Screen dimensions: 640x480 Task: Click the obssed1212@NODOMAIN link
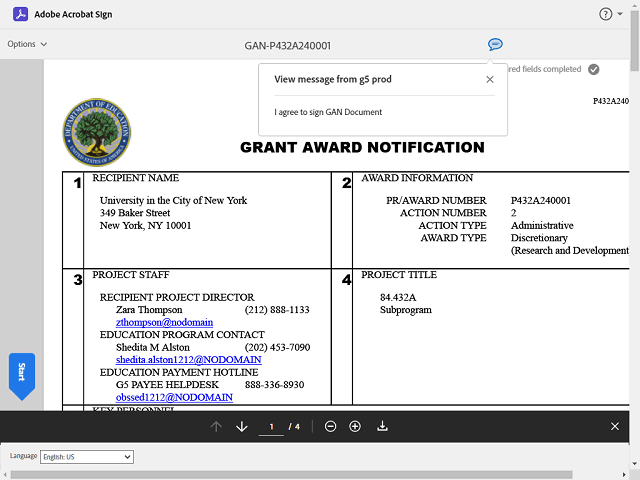174,397
